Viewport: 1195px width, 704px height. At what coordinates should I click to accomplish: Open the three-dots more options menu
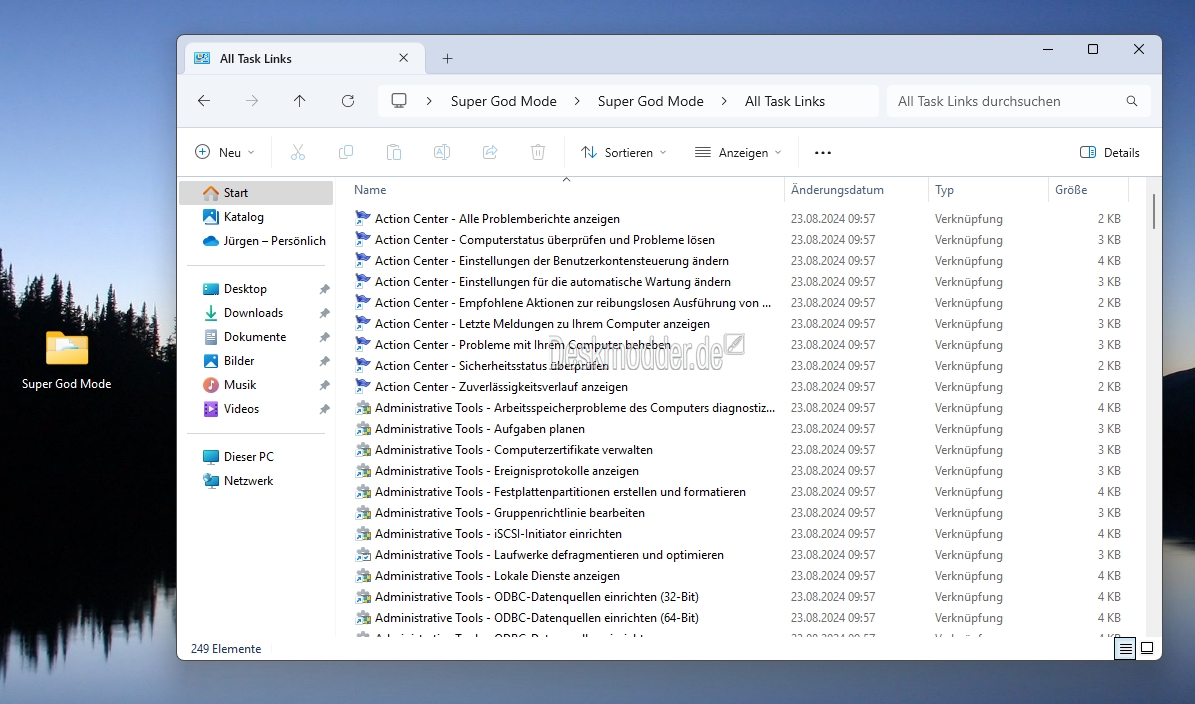(x=822, y=152)
